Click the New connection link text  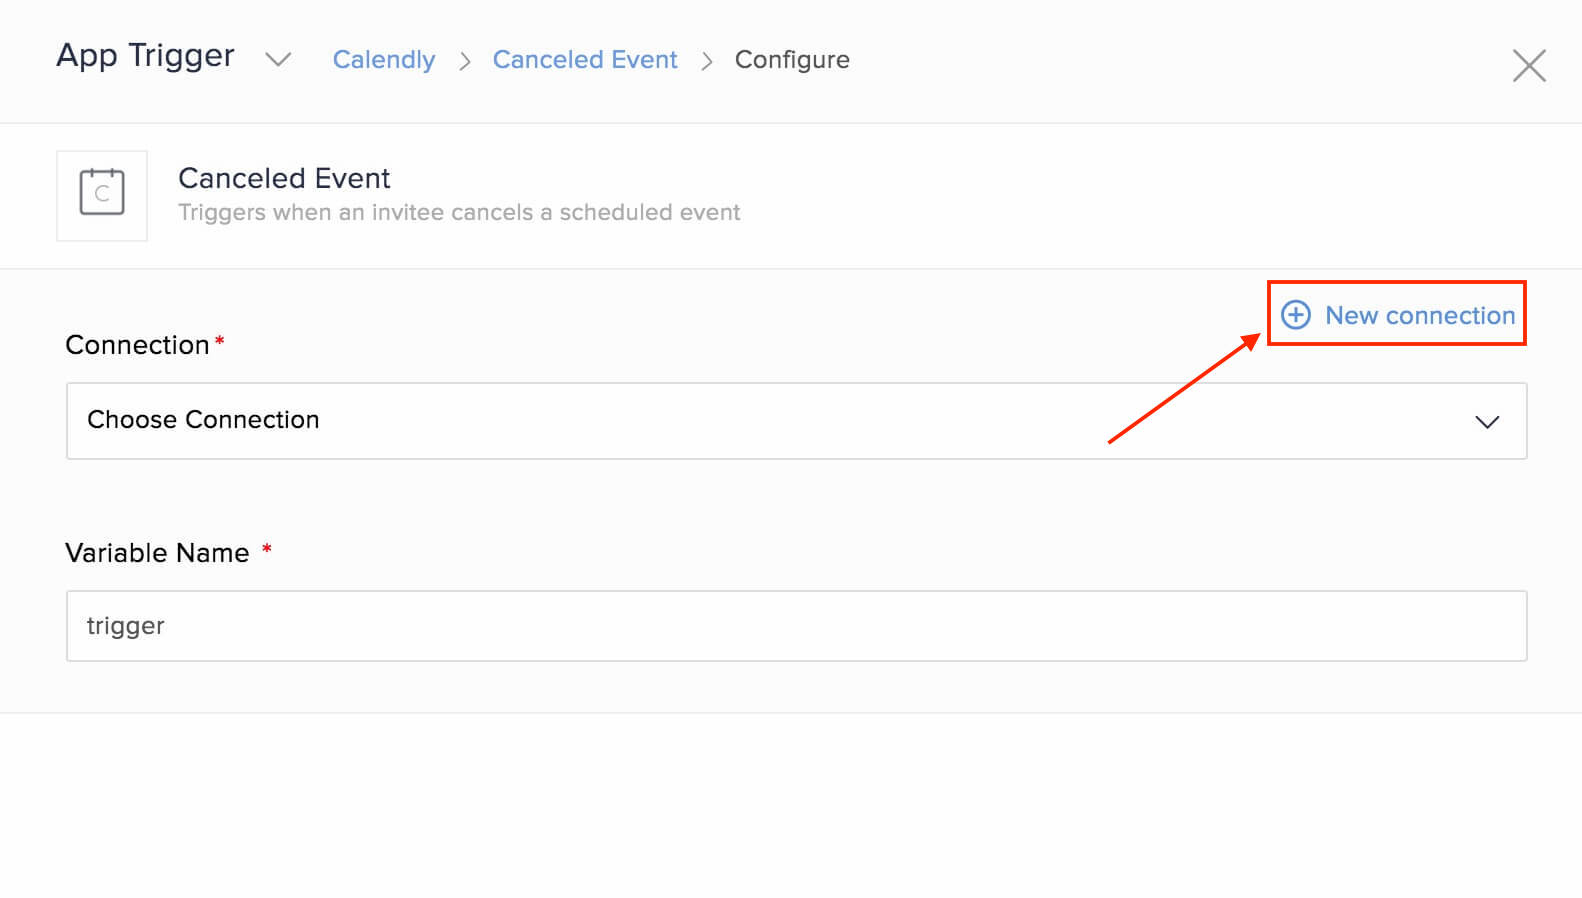point(1420,316)
